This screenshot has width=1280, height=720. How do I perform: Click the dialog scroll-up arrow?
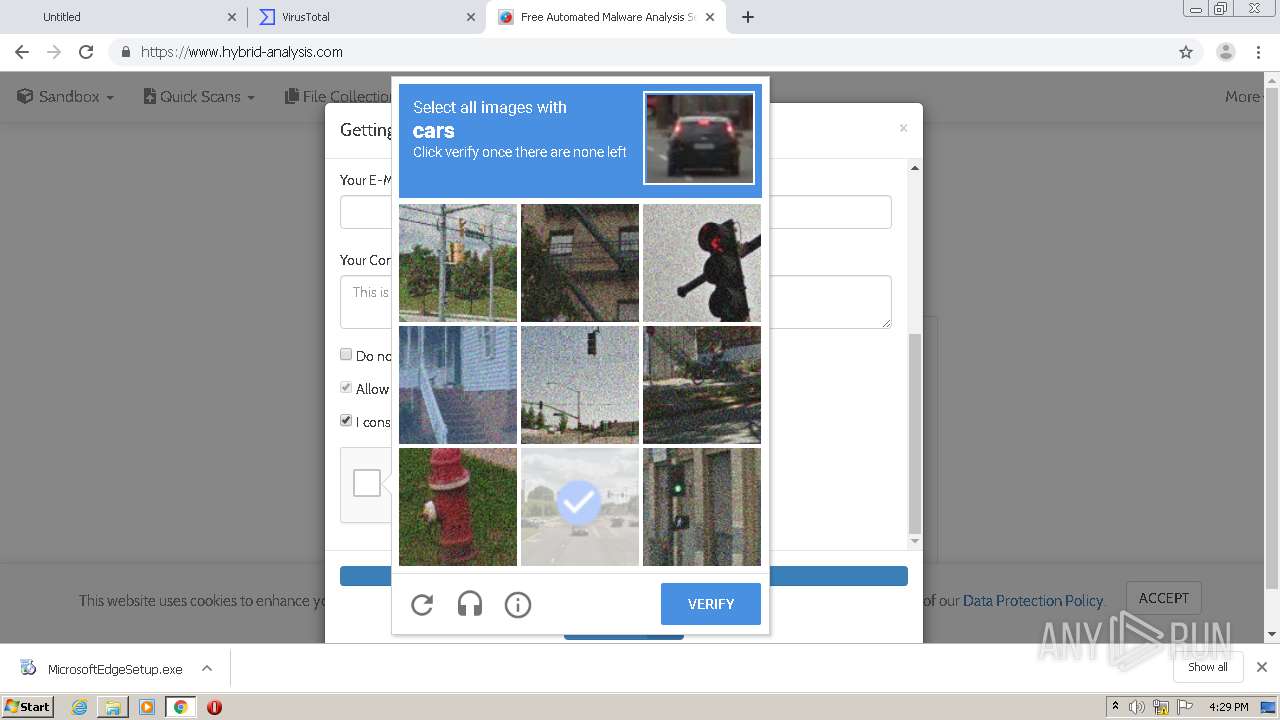pos(914,167)
